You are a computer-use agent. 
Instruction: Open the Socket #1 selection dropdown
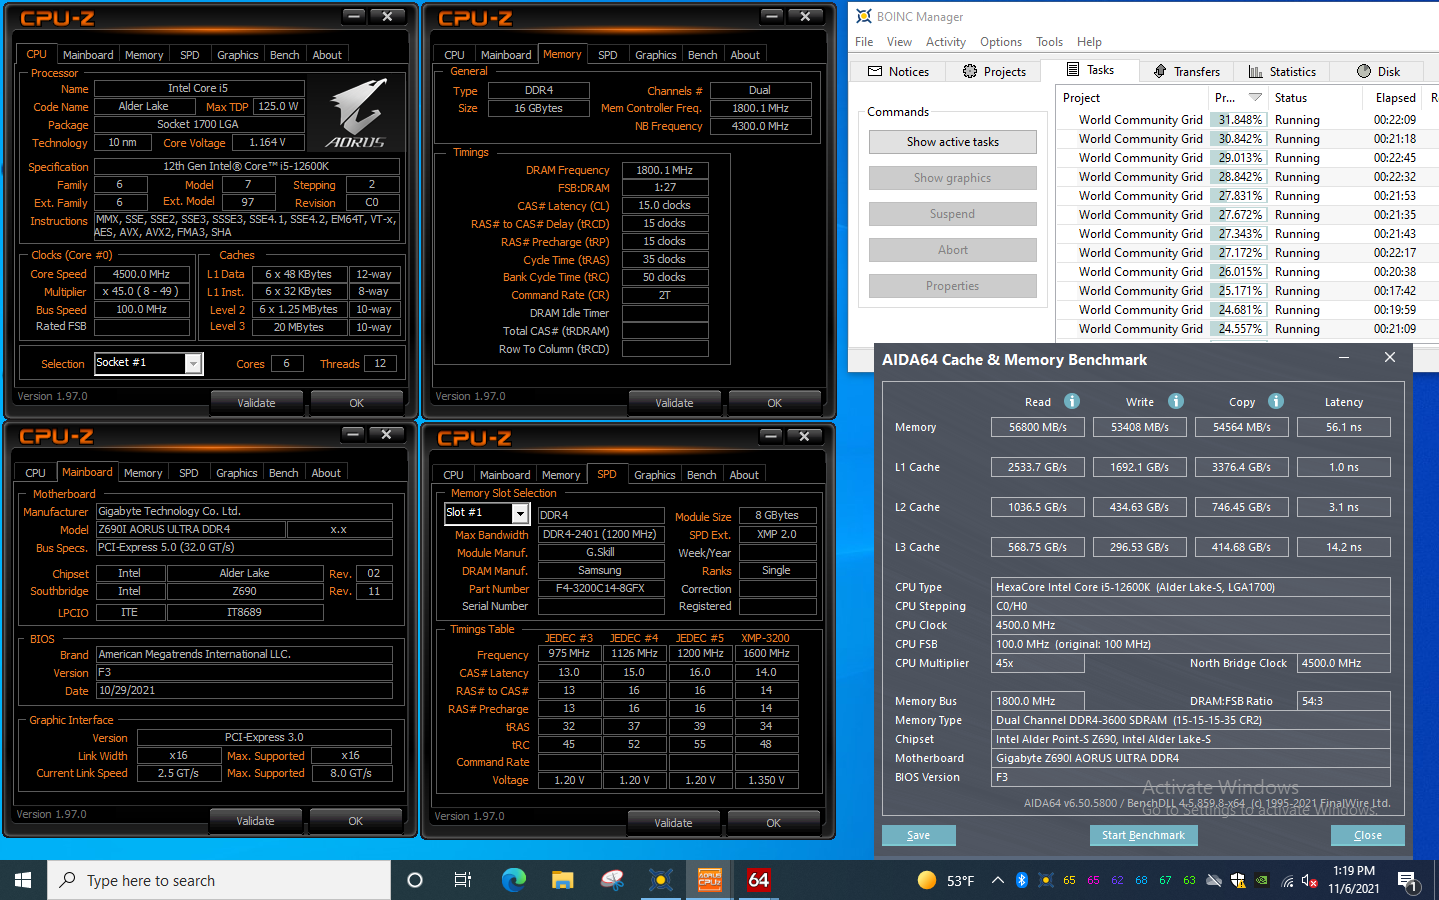point(193,364)
